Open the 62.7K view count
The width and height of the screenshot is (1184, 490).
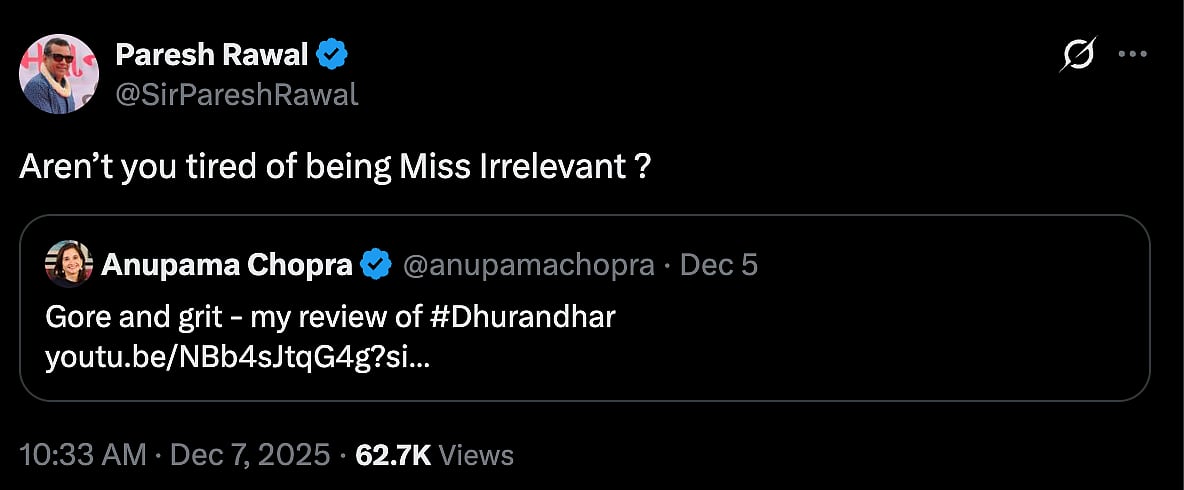click(393, 456)
